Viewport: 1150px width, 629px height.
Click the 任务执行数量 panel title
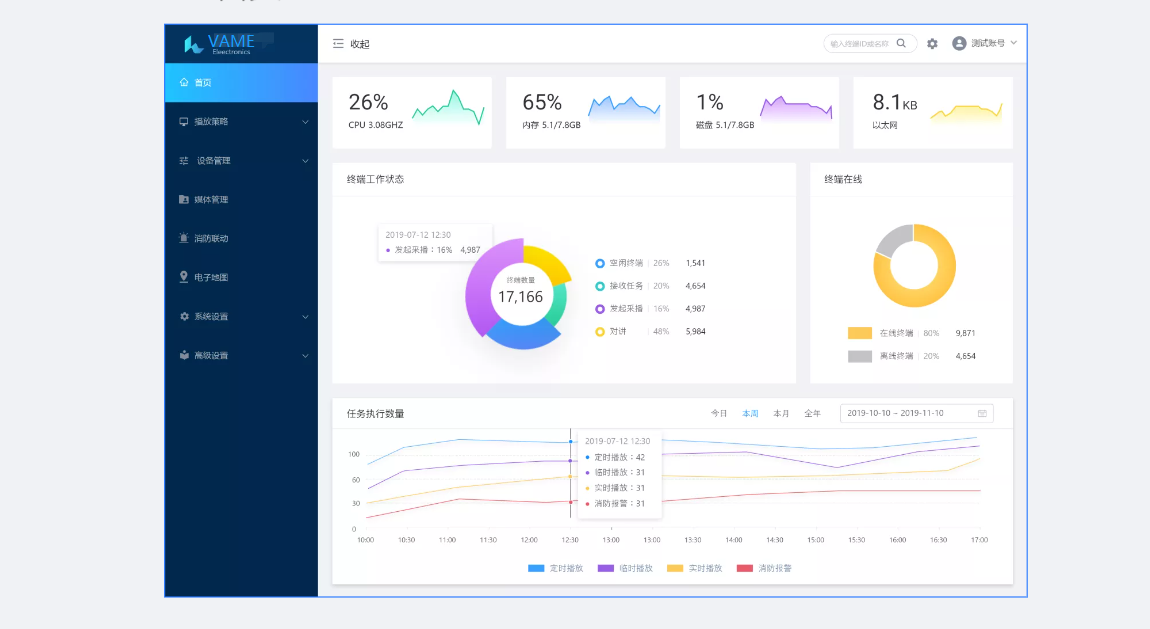(376, 414)
